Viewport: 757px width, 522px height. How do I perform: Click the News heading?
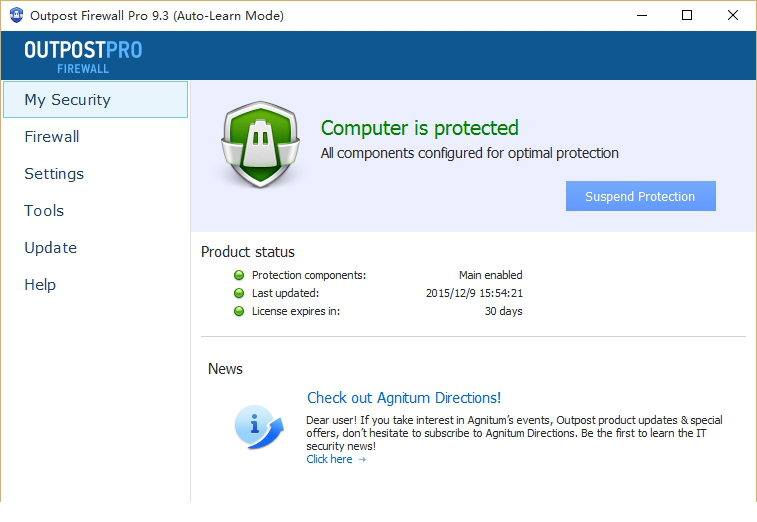pyautogui.click(x=225, y=369)
